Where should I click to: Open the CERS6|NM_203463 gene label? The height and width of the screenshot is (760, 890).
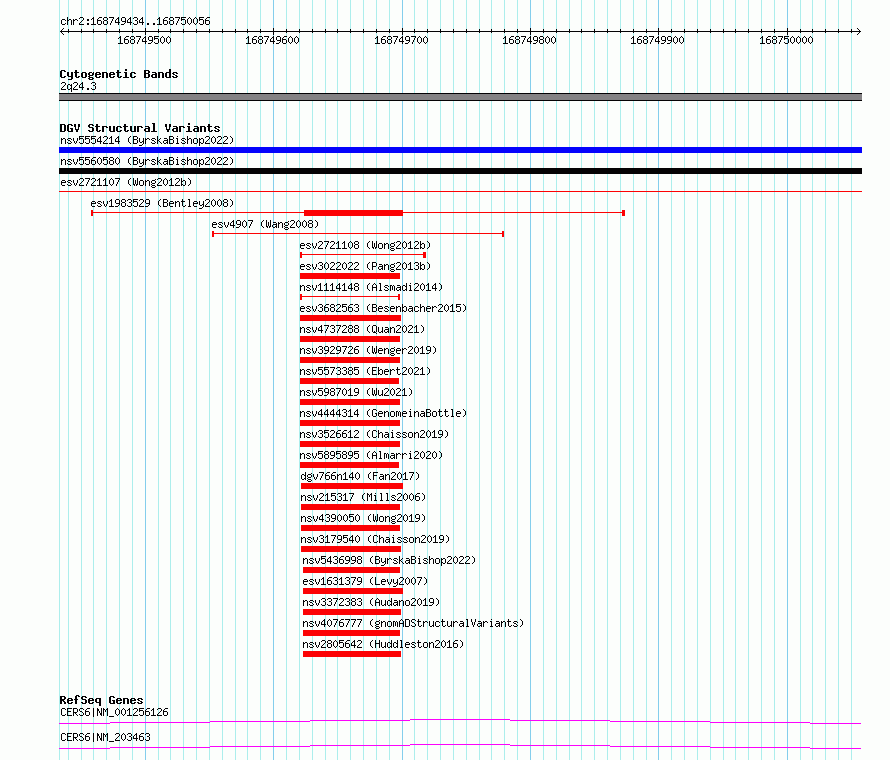(x=105, y=737)
